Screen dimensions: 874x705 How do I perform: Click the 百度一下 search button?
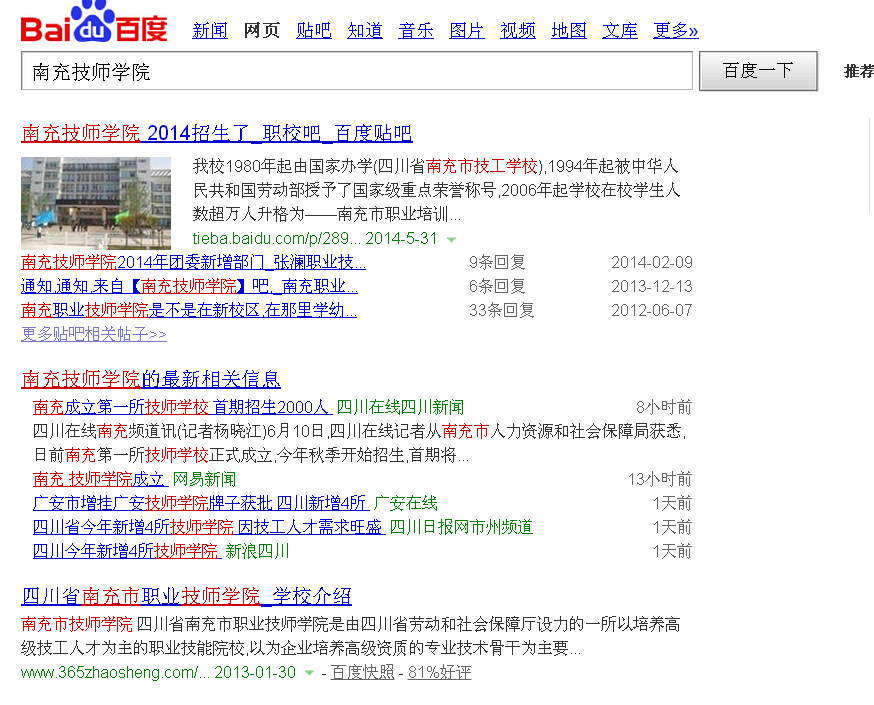pos(758,71)
